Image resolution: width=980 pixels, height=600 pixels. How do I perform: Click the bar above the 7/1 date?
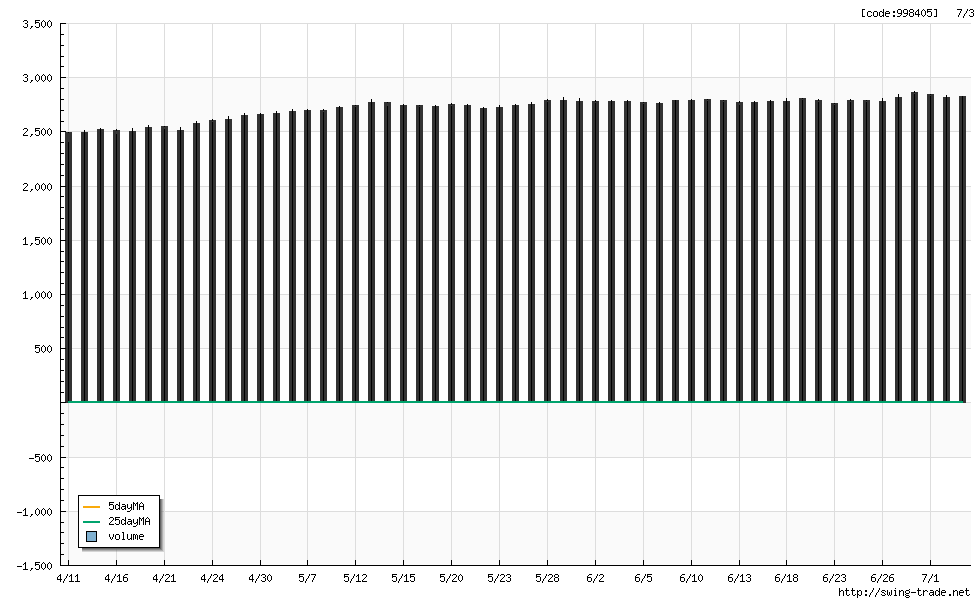tap(931, 248)
